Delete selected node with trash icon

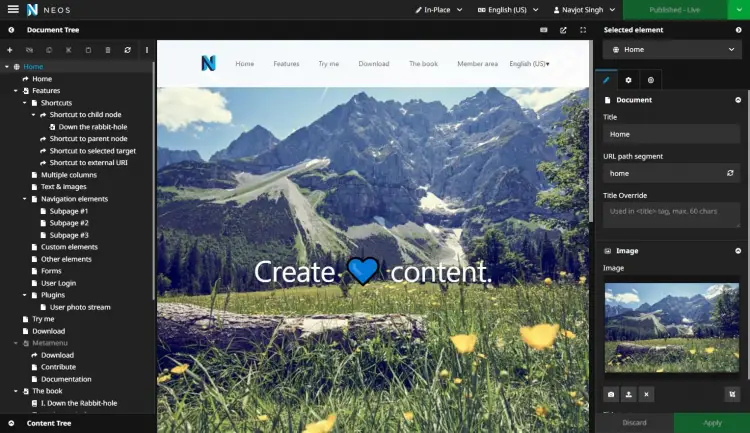(108, 50)
